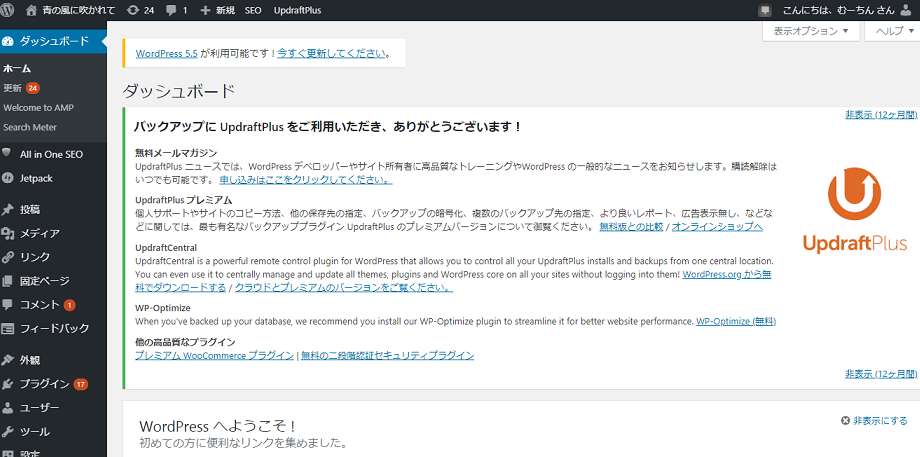Screen dimensions: 920x457
Task: Click the updates refresh icon showing 24
Action: (x=133, y=10)
